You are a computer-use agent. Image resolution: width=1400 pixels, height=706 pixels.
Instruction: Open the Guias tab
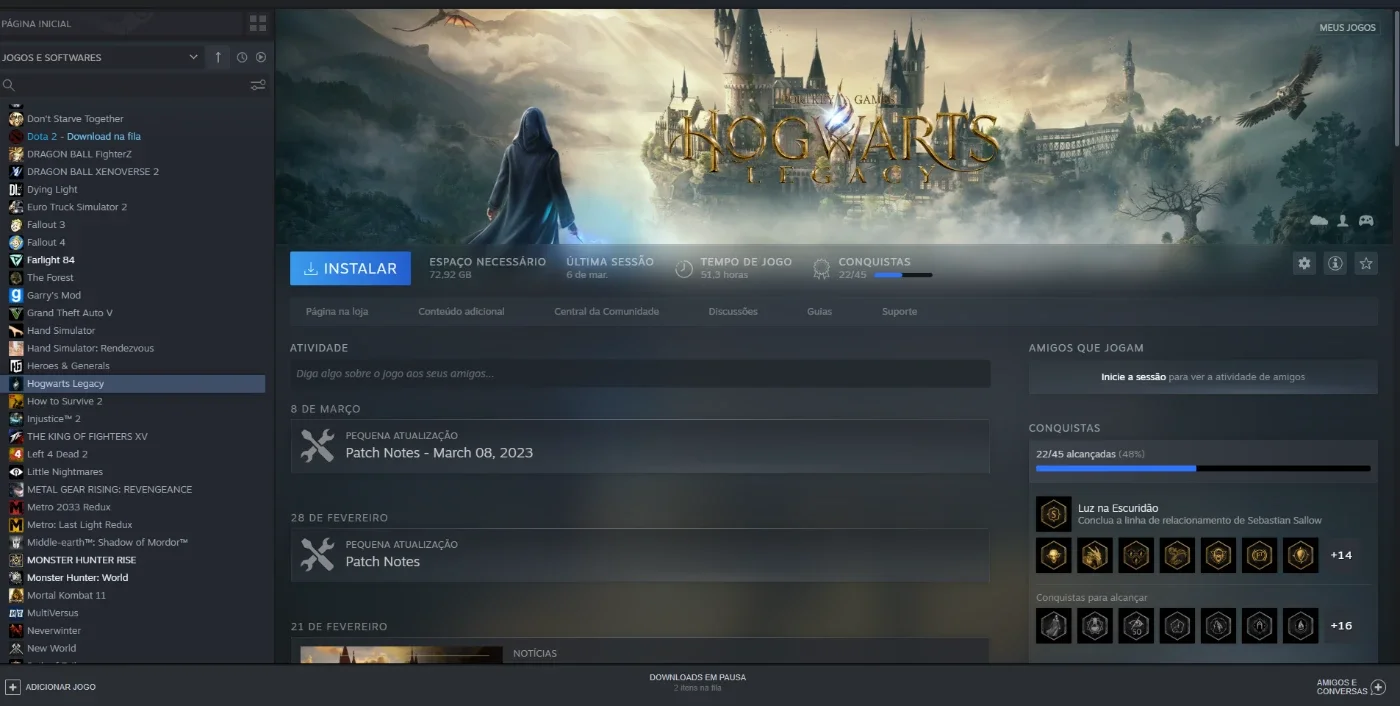[819, 311]
